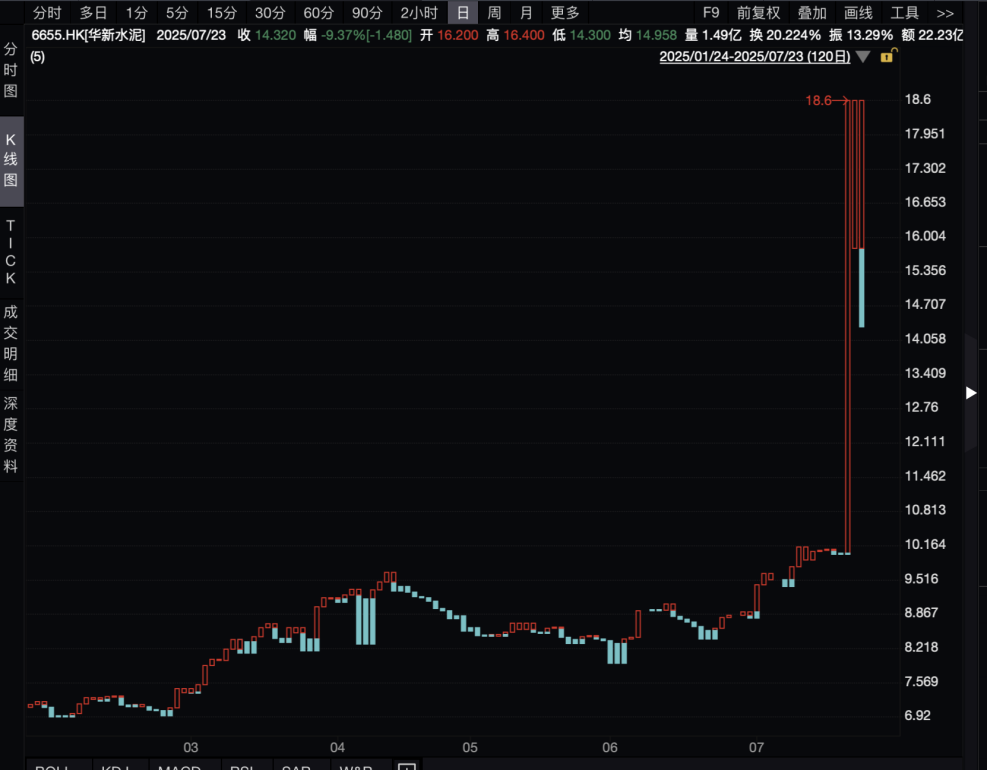
Task: Click the 振 13.29% amplitude value
Action: pyautogui.click(x=861, y=35)
